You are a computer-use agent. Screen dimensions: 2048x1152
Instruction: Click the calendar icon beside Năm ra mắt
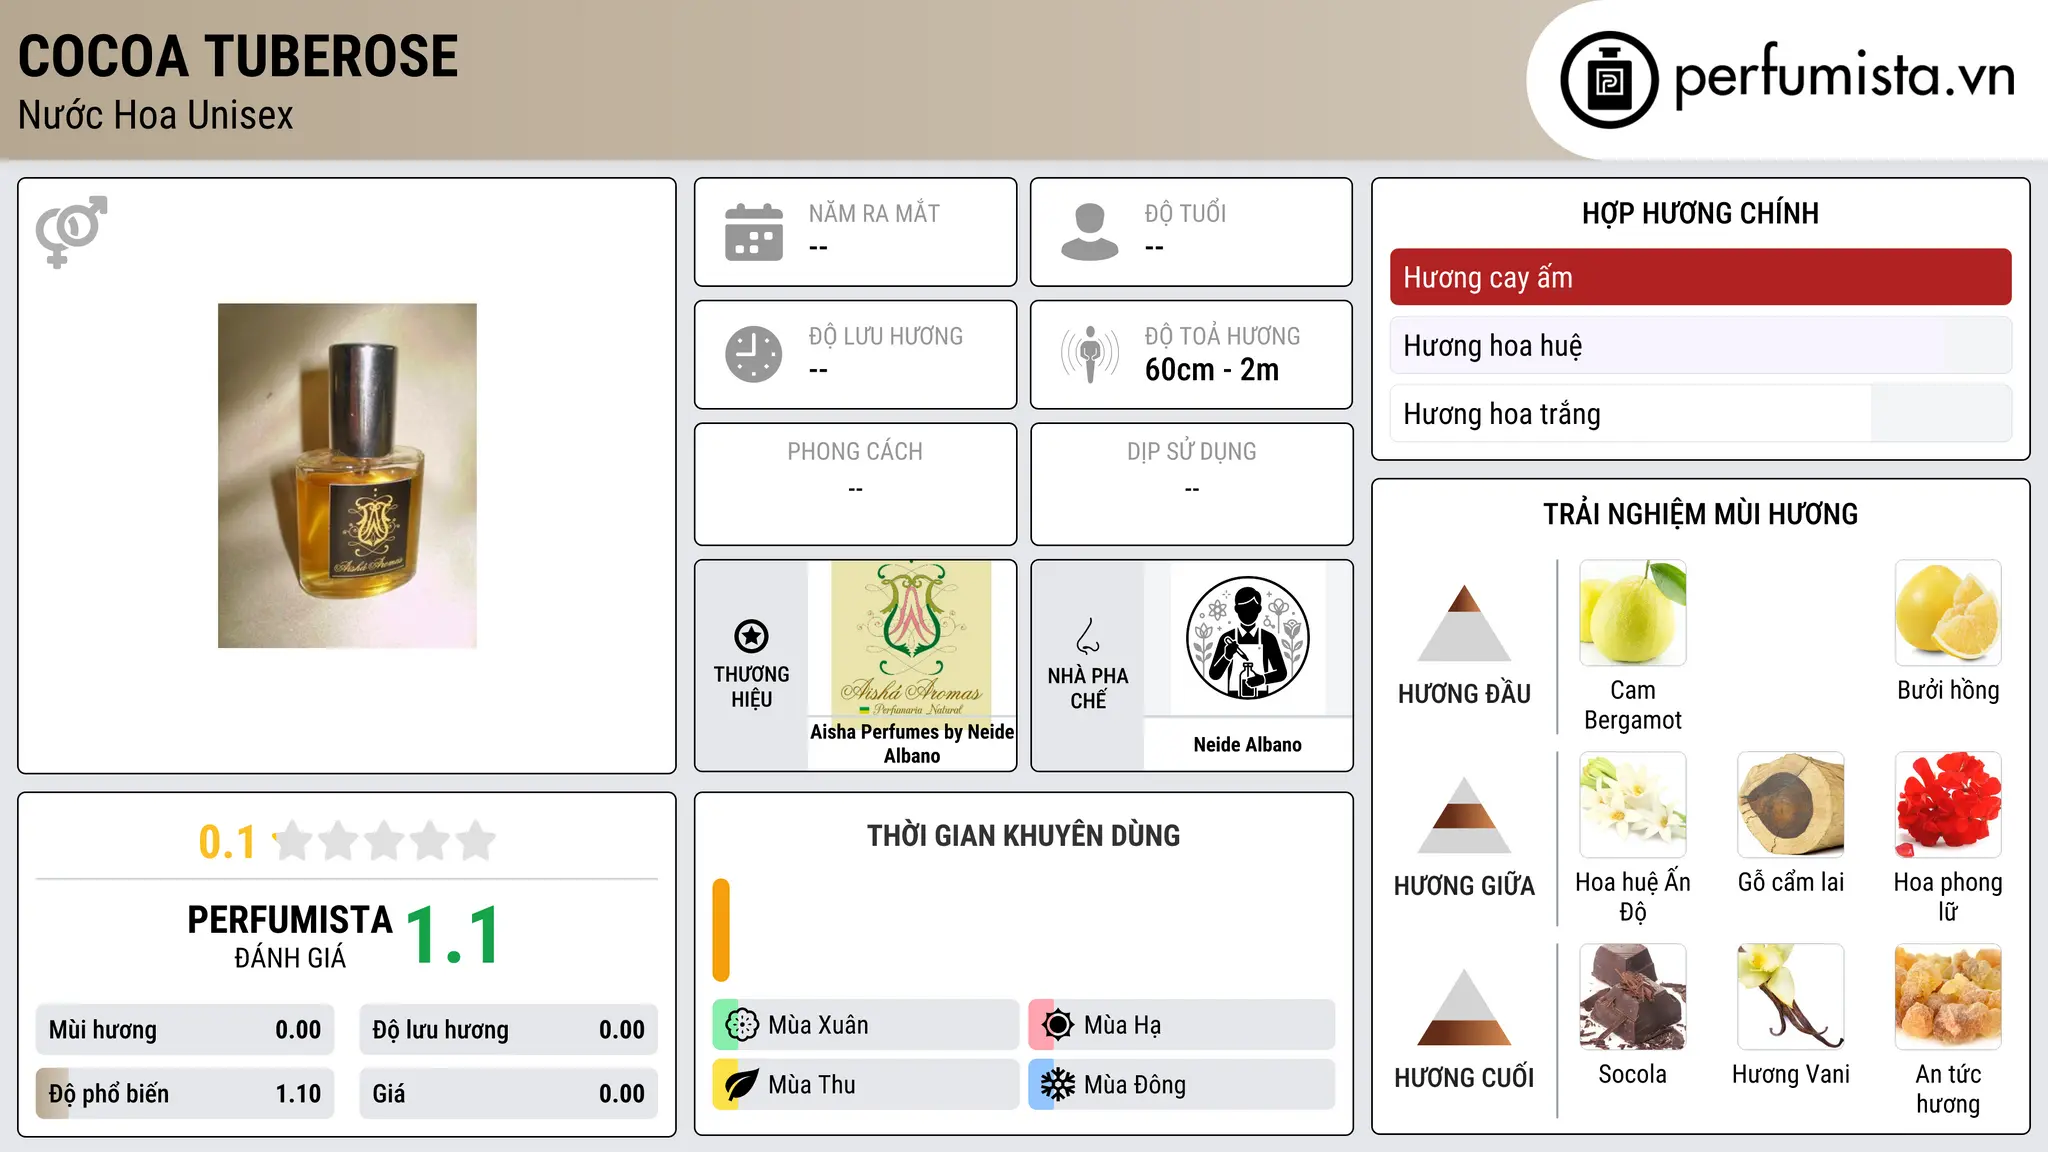pyautogui.click(x=754, y=232)
